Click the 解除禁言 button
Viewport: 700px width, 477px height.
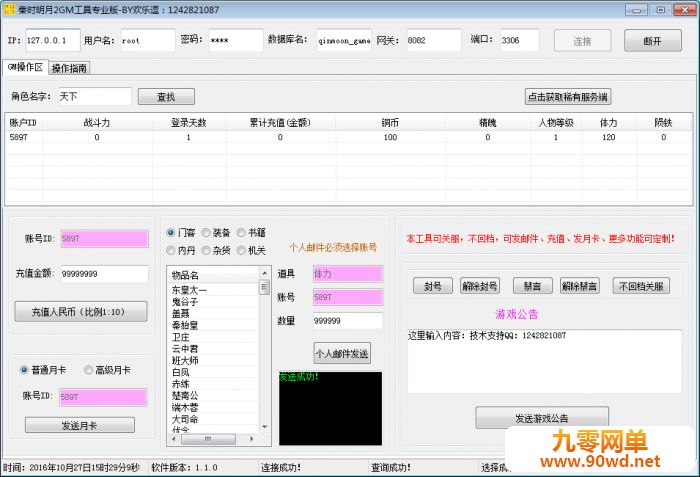pyautogui.click(x=579, y=286)
